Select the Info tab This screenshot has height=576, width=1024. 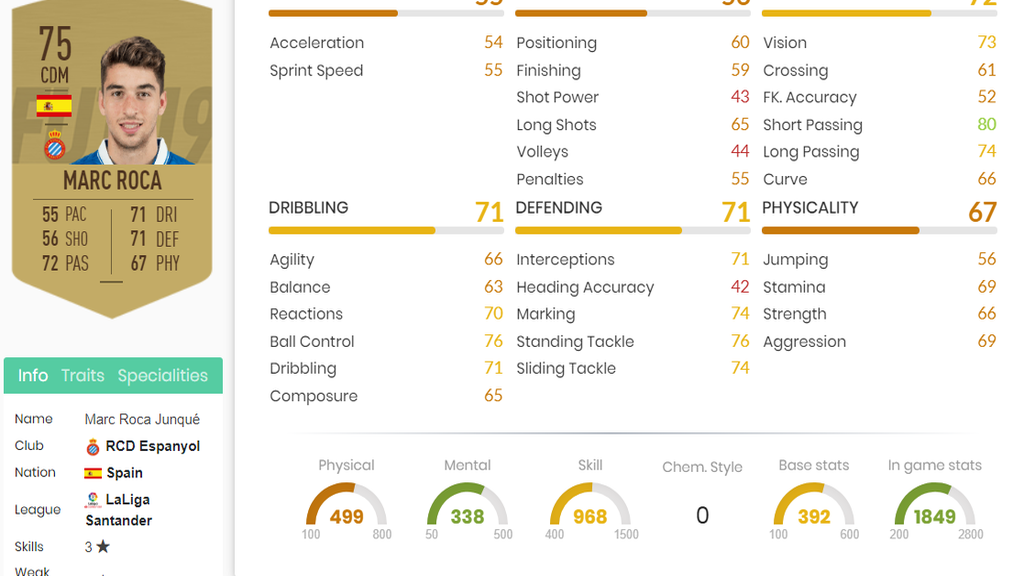(x=33, y=376)
